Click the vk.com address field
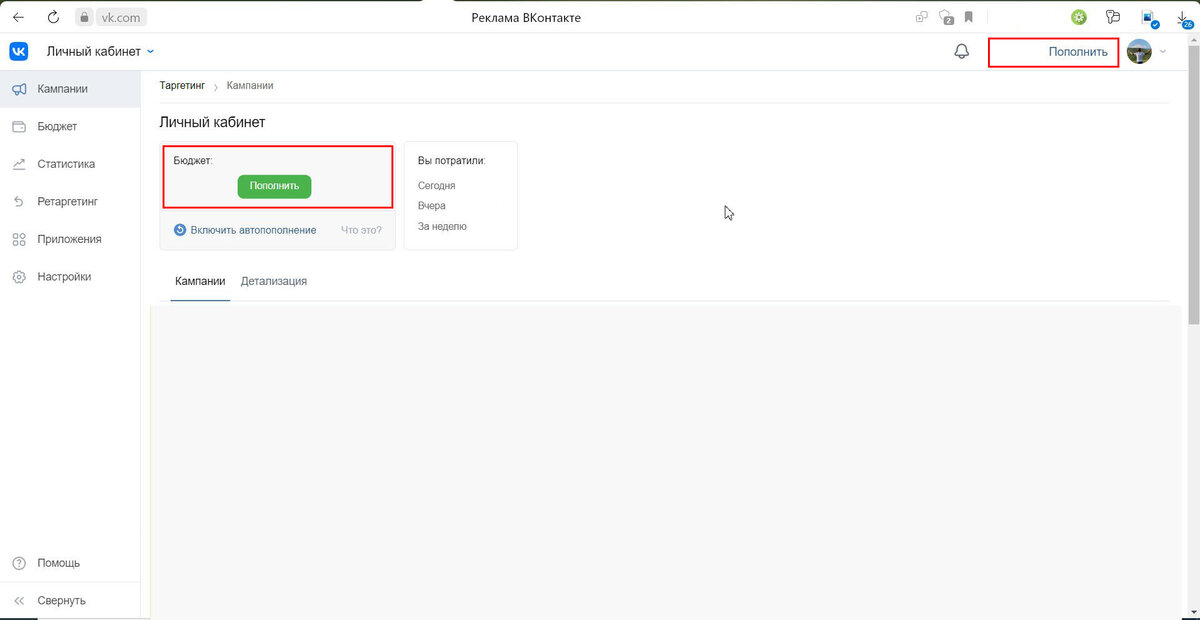Screen dimensions: 1200x620 120,17
